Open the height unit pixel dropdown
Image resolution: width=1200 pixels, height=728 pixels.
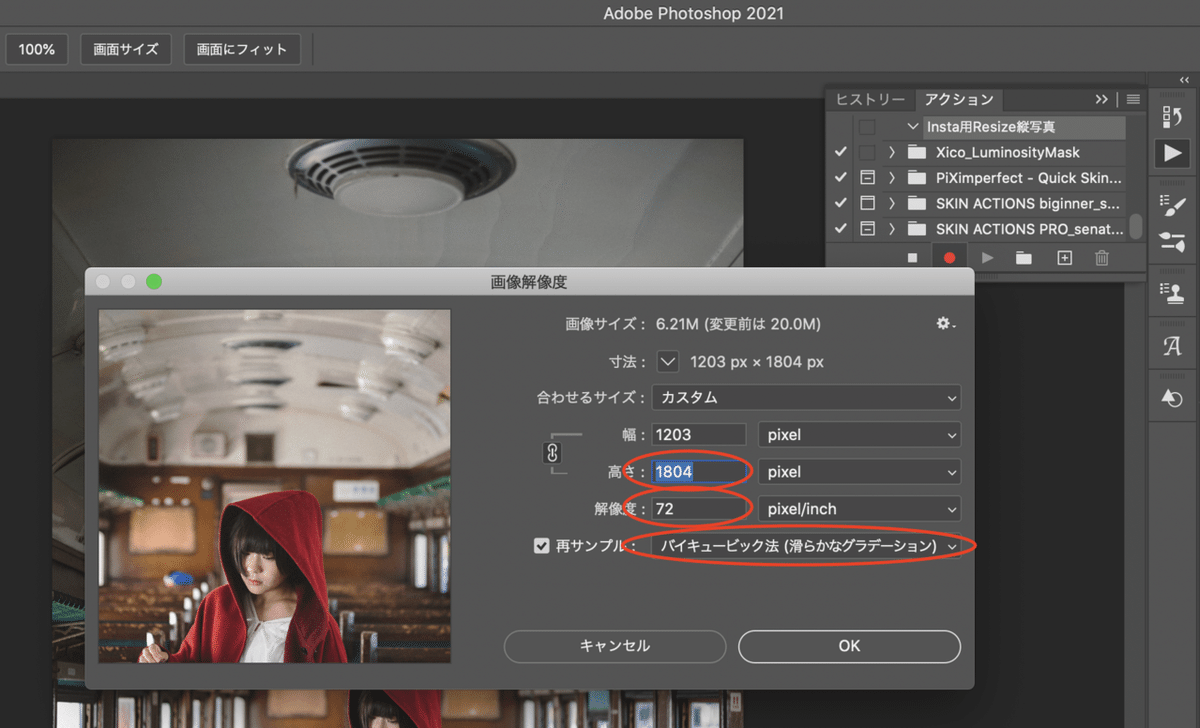[859, 472]
